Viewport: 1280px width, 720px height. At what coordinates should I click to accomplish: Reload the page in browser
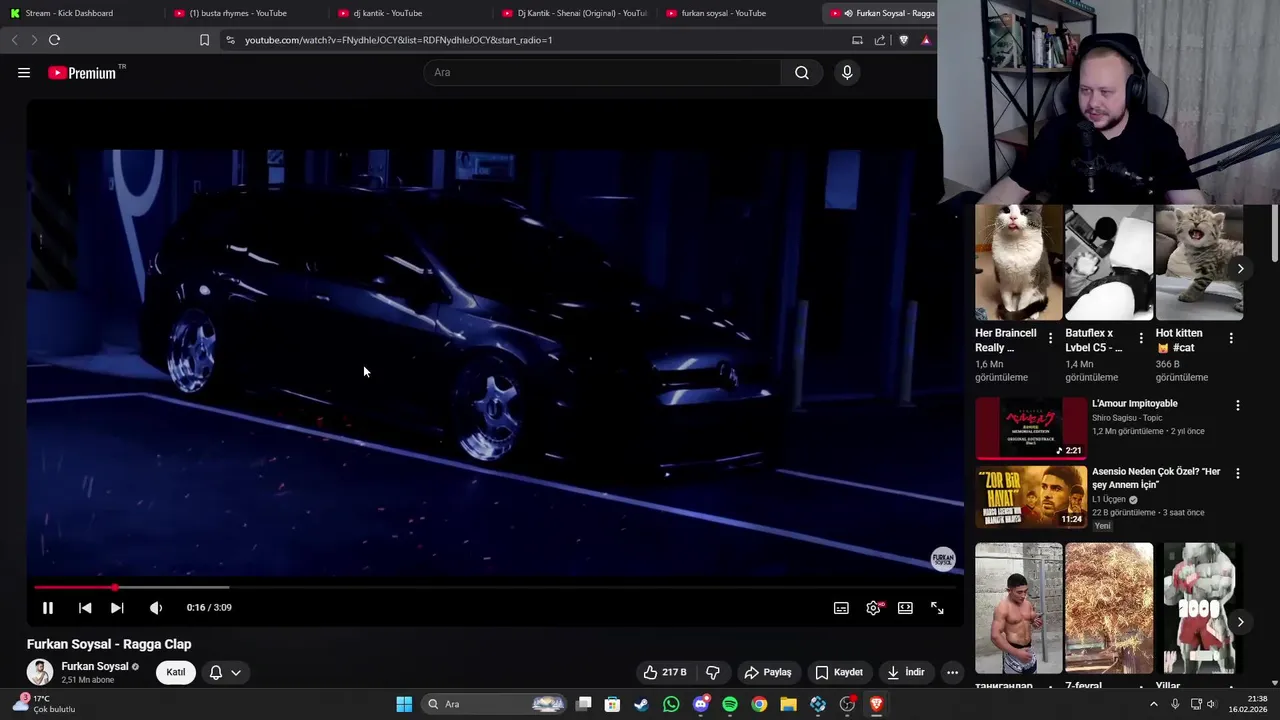pyautogui.click(x=54, y=40)
